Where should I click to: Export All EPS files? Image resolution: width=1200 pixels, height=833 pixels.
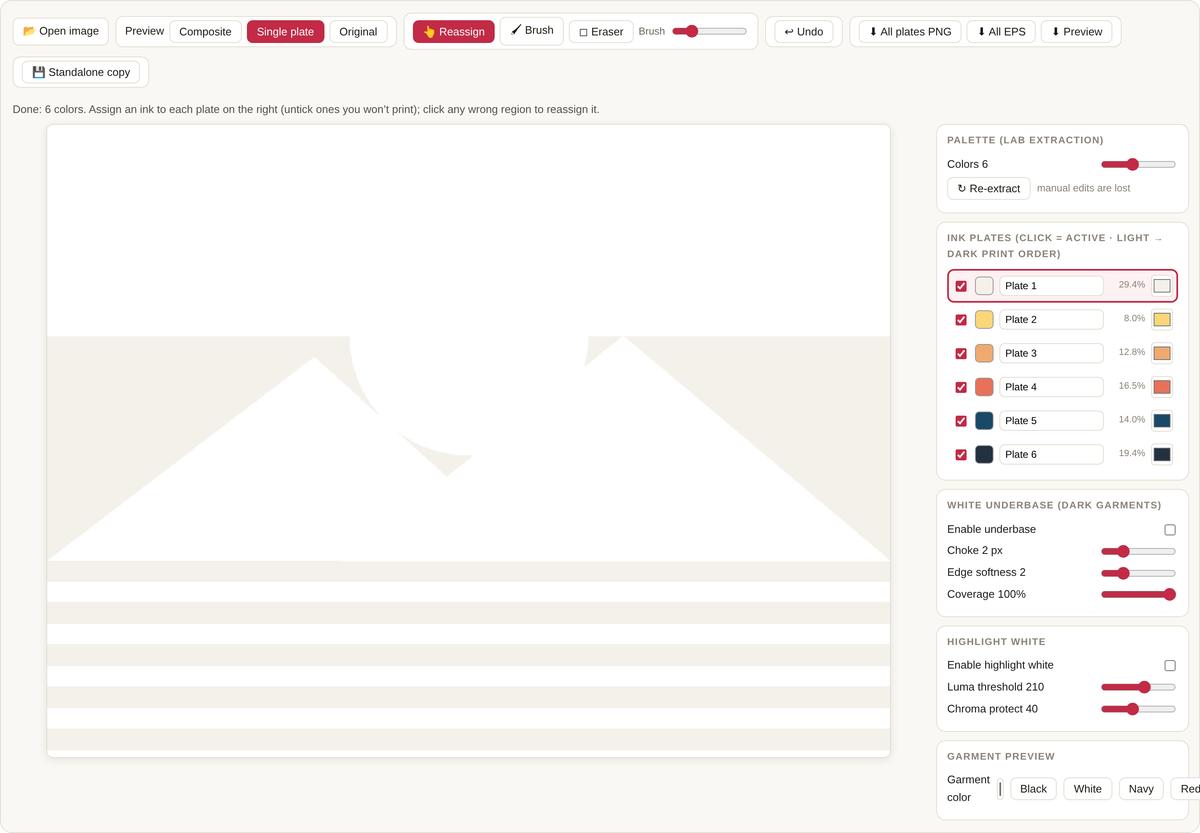click(x=1001, y=32)
